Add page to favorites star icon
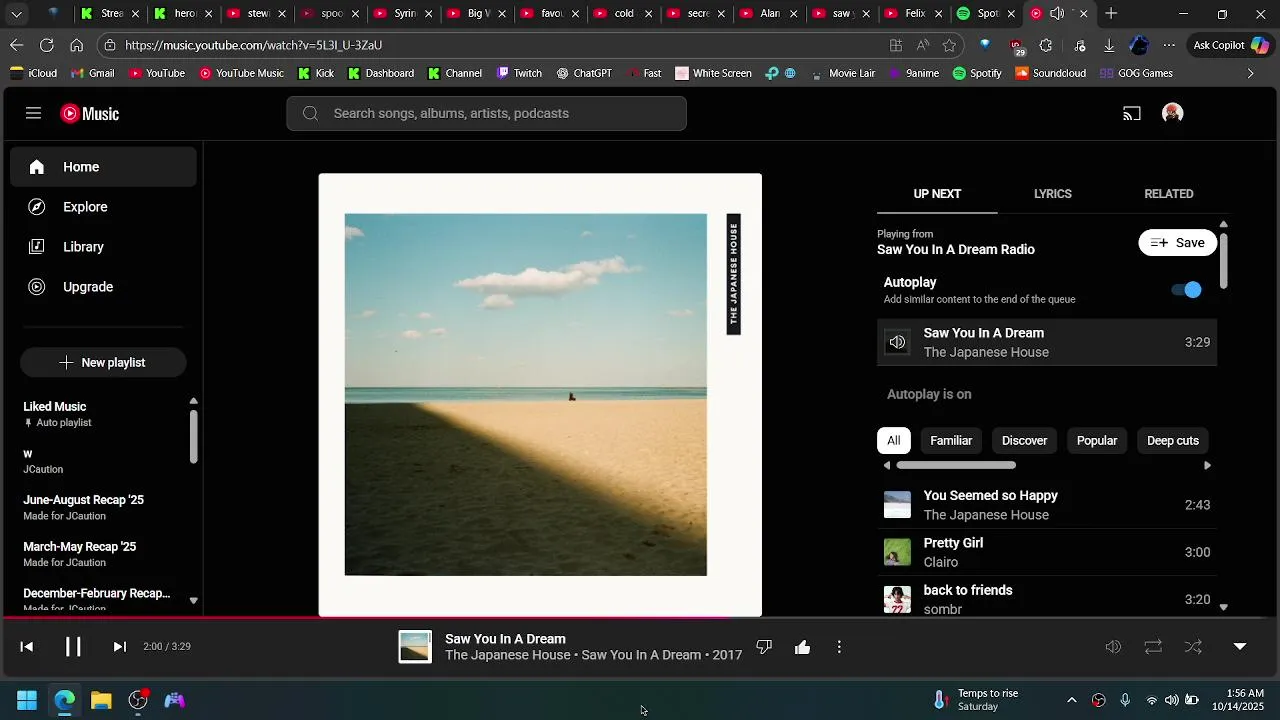 pos(949,45)
